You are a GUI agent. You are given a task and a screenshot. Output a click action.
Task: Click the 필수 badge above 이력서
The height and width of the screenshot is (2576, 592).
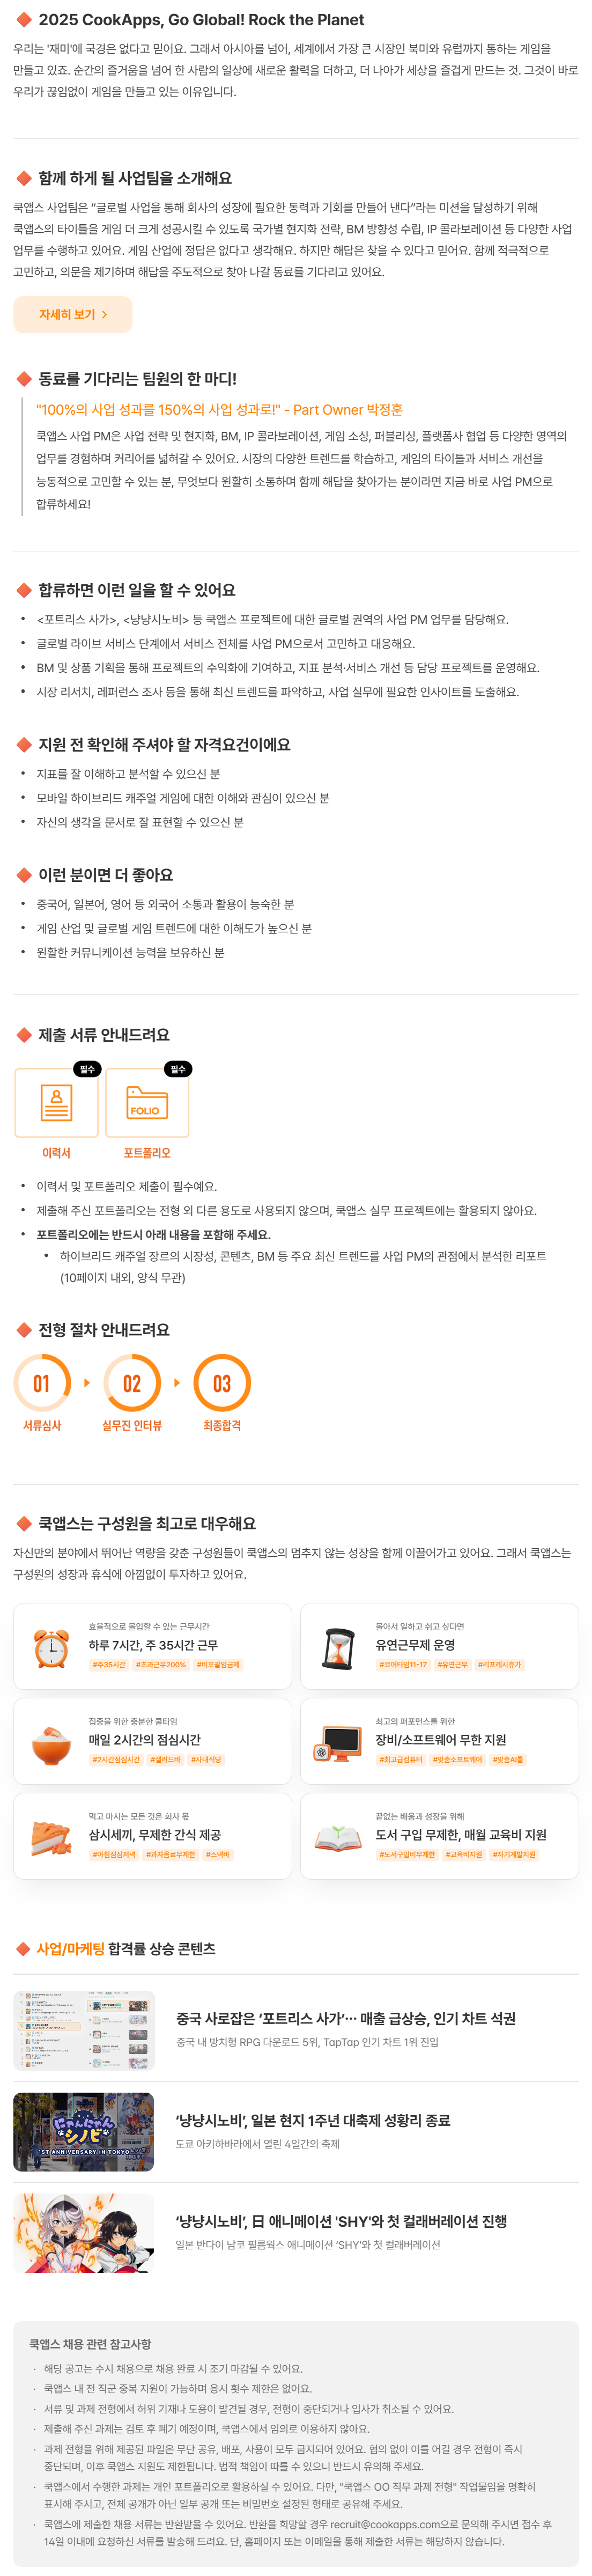coord(87,1069)
